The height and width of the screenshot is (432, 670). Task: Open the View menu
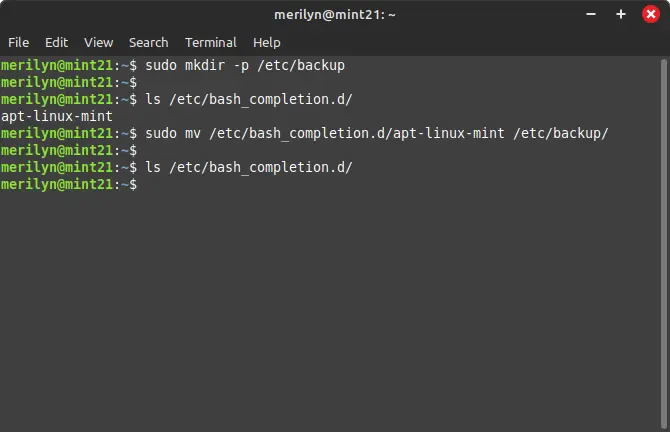coord(98,43)
